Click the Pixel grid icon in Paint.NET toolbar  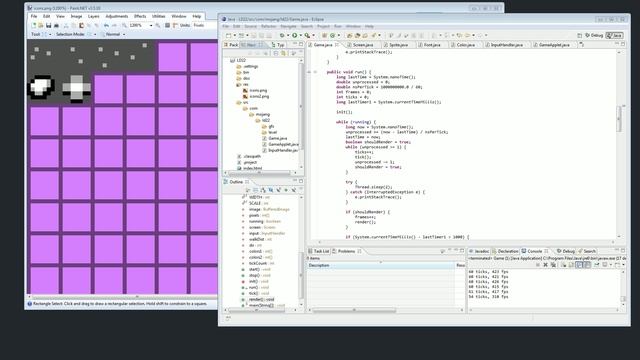click(x=167, y=25)
